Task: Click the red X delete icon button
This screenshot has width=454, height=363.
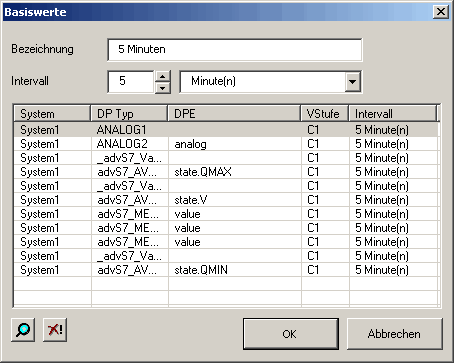Action: click(55, 330)
